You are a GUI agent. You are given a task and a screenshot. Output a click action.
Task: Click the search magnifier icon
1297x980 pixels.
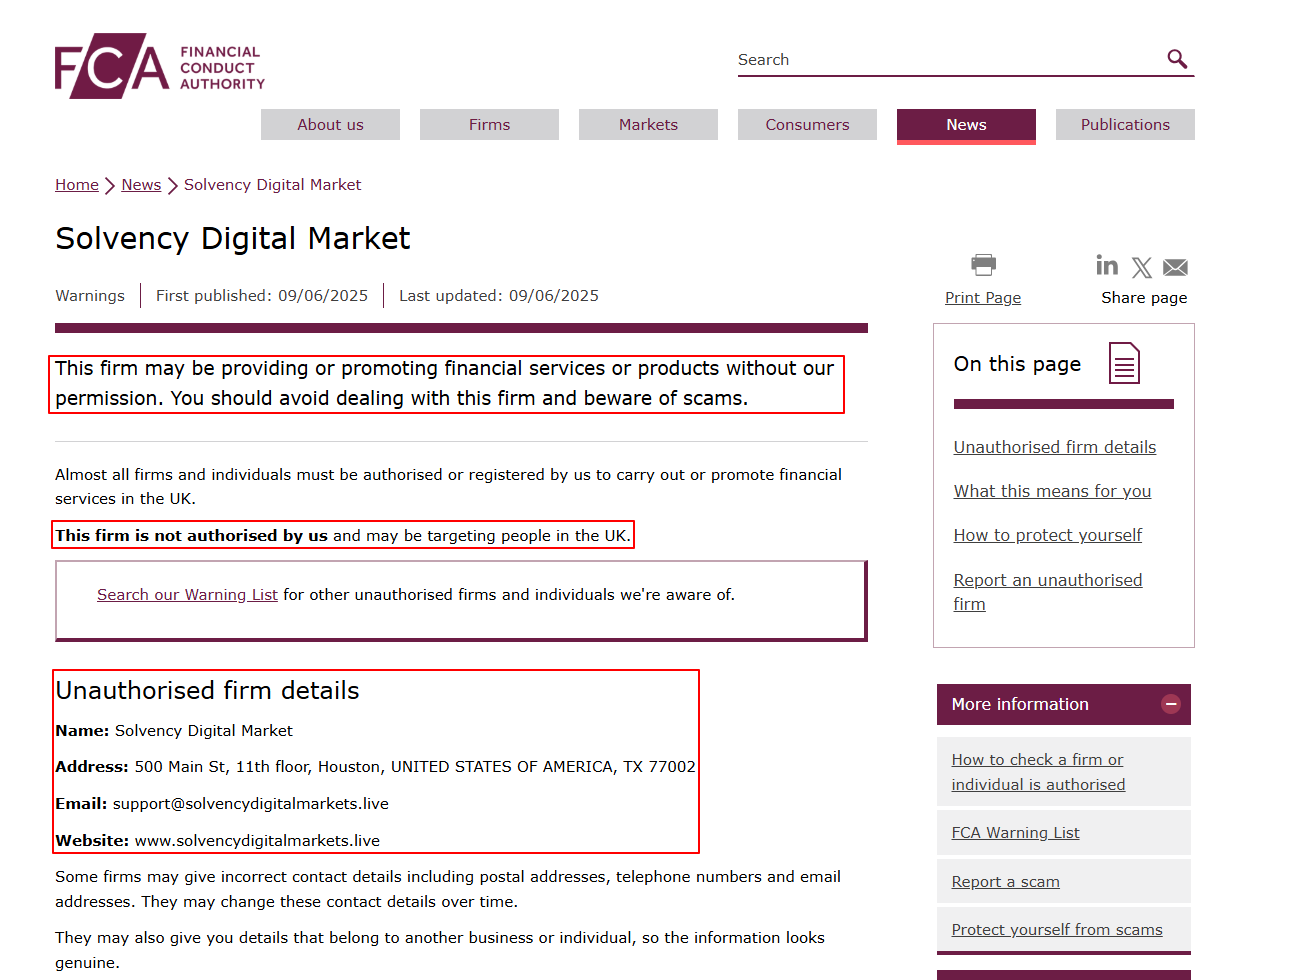click(x=1177, y=59)
